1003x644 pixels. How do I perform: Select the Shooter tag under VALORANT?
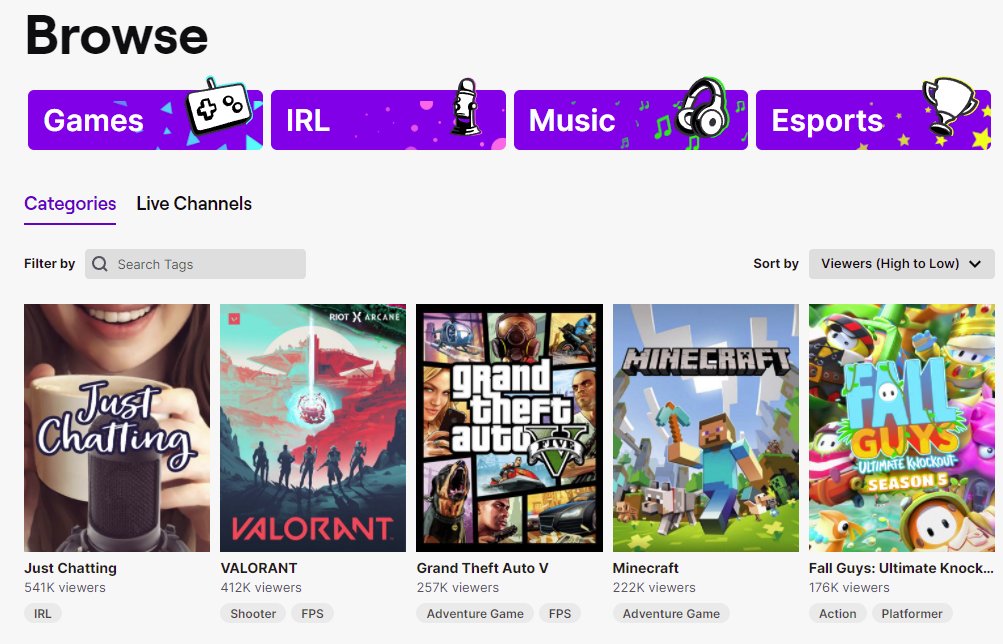tap(253, 613)
